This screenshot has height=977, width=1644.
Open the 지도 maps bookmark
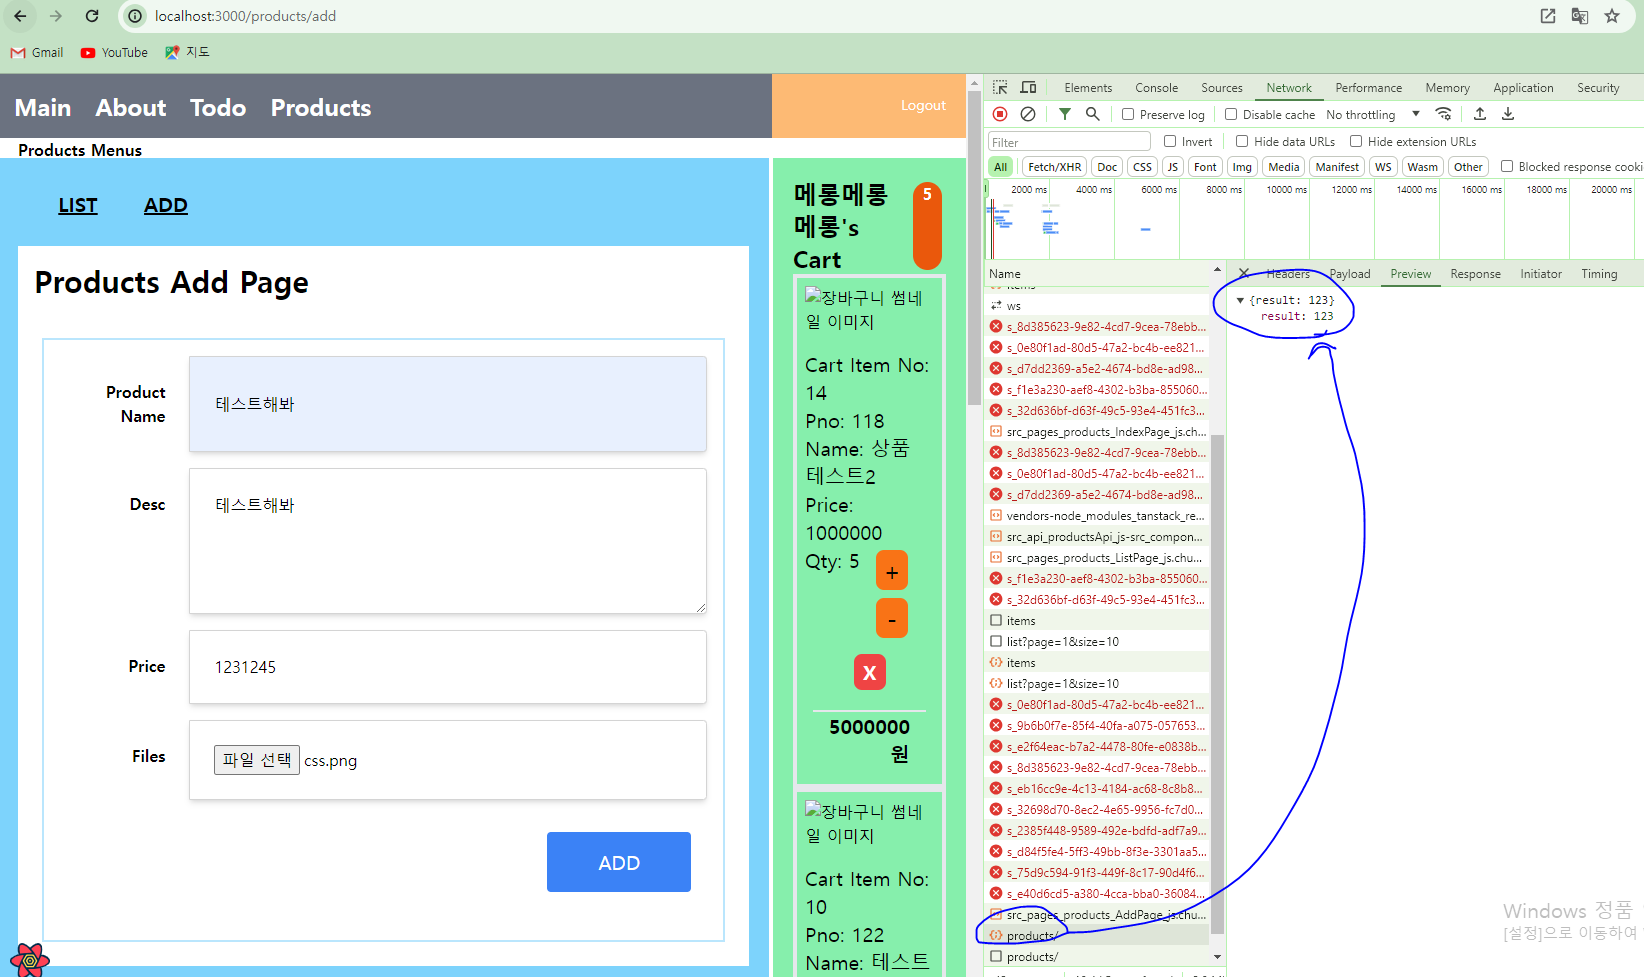(188, 53)
